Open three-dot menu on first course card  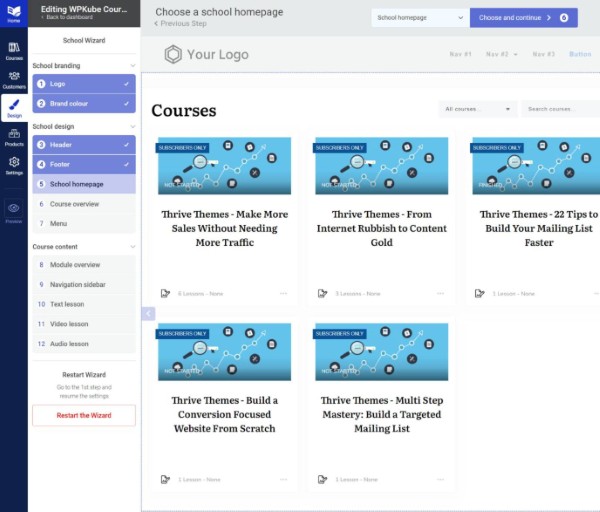(x=284, y=293)
